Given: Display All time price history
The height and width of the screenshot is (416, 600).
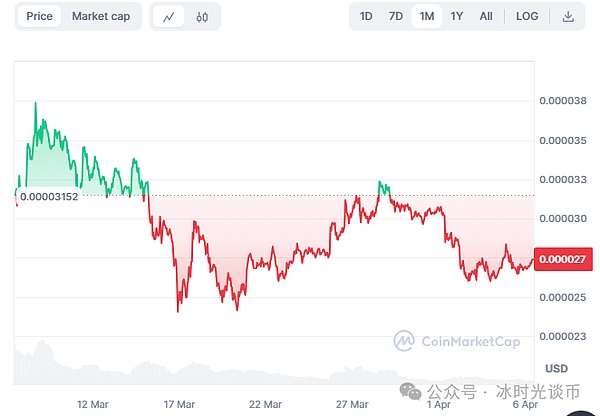Looking at the screenshot, I should (486, 16).
